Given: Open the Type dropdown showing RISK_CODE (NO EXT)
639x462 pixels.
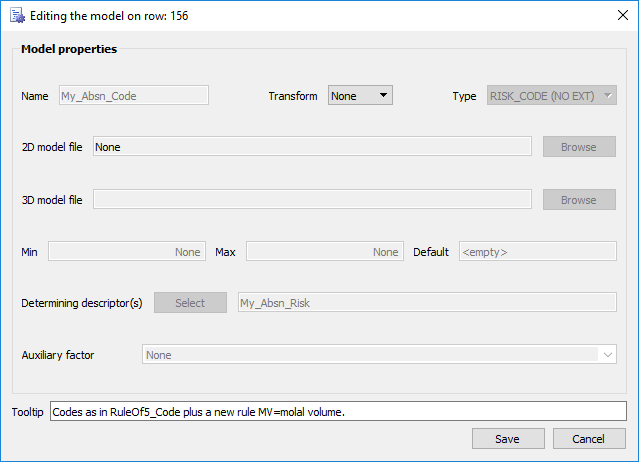Looking at the screenshot, I should [551, 95].
